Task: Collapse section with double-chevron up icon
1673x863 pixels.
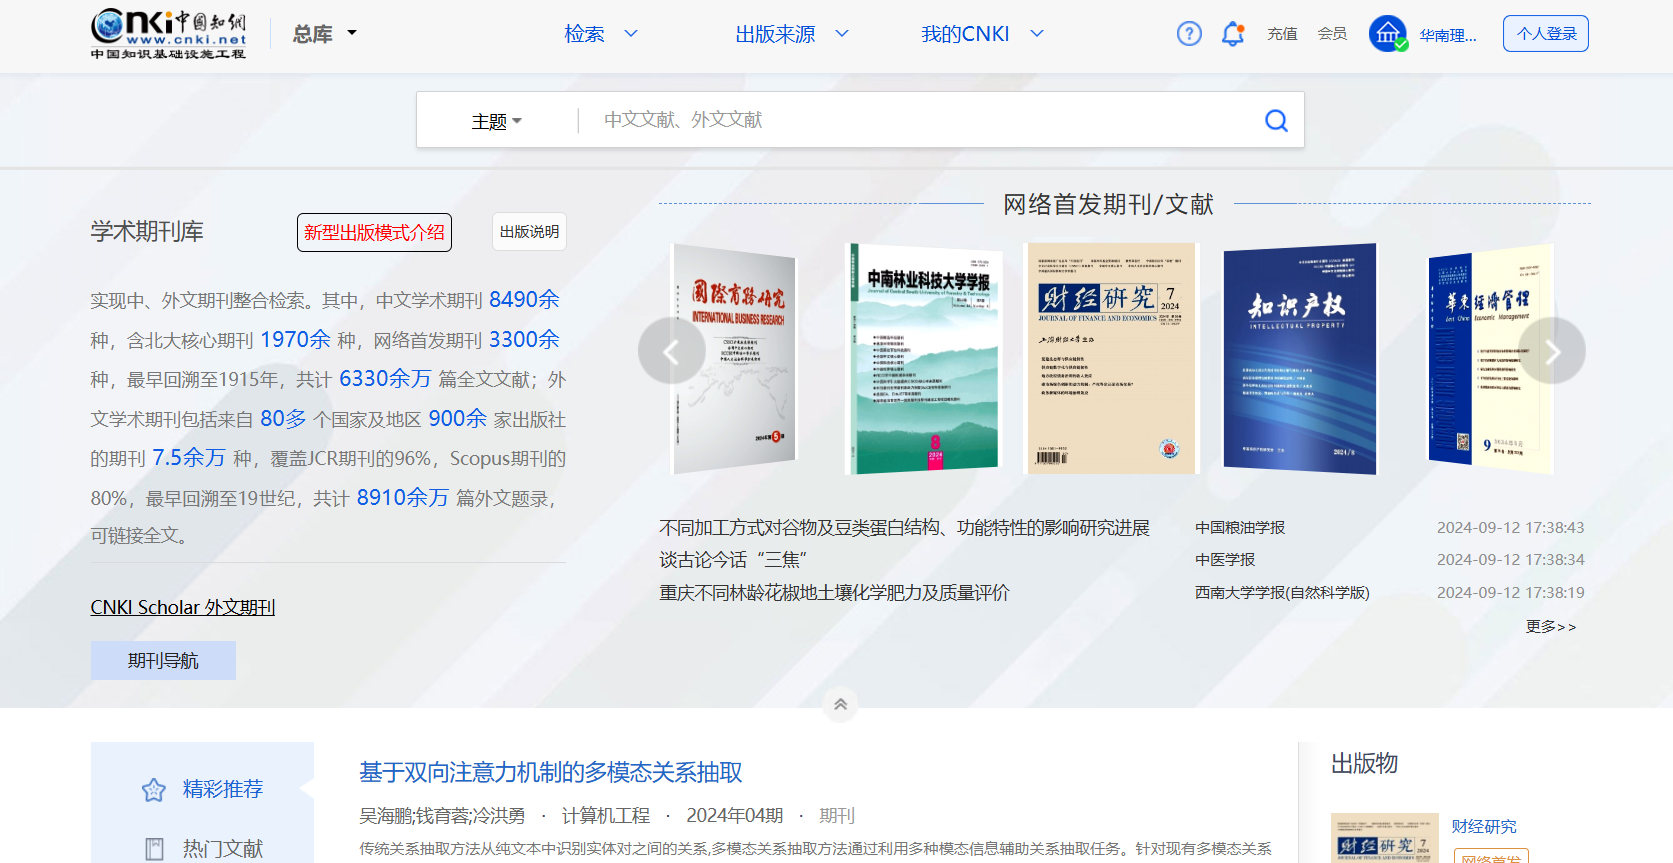Action: (841, 705)
